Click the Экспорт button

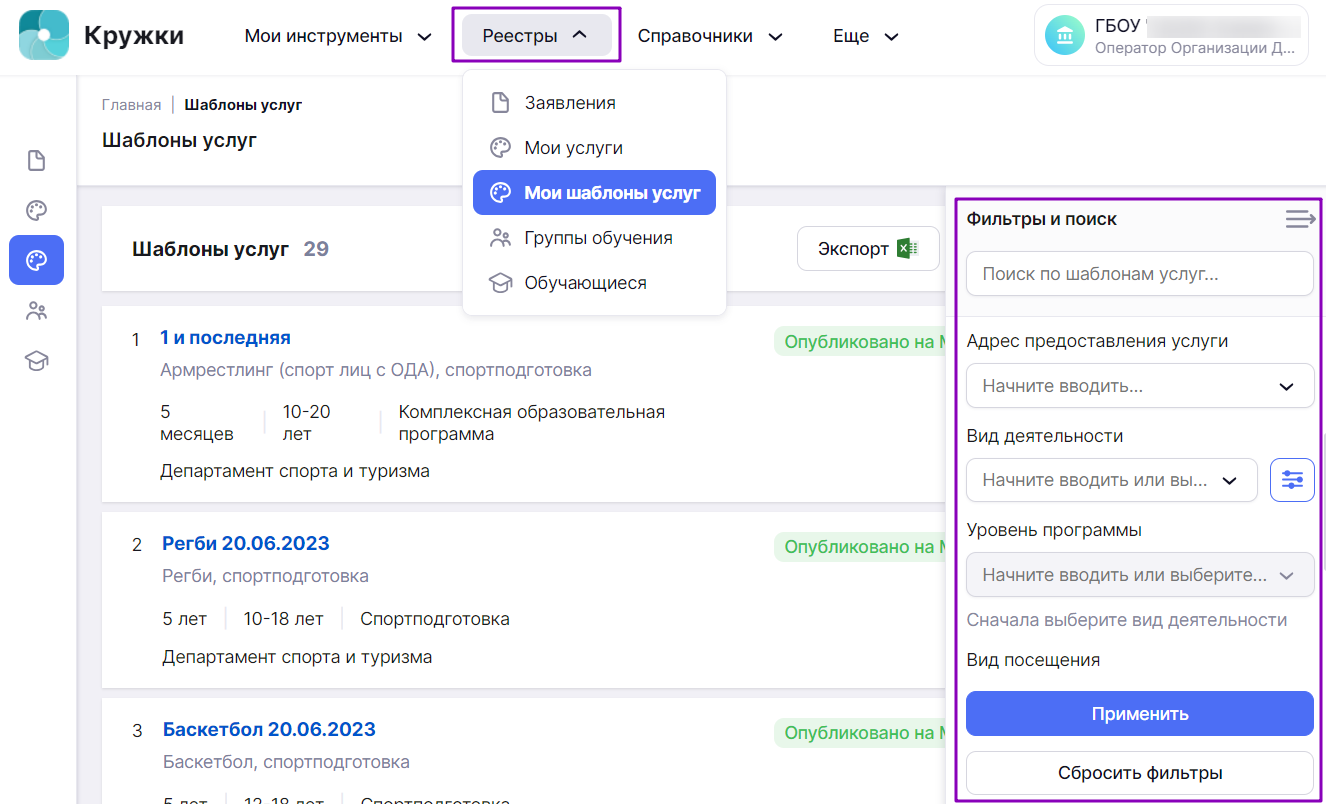click(868, 249)
